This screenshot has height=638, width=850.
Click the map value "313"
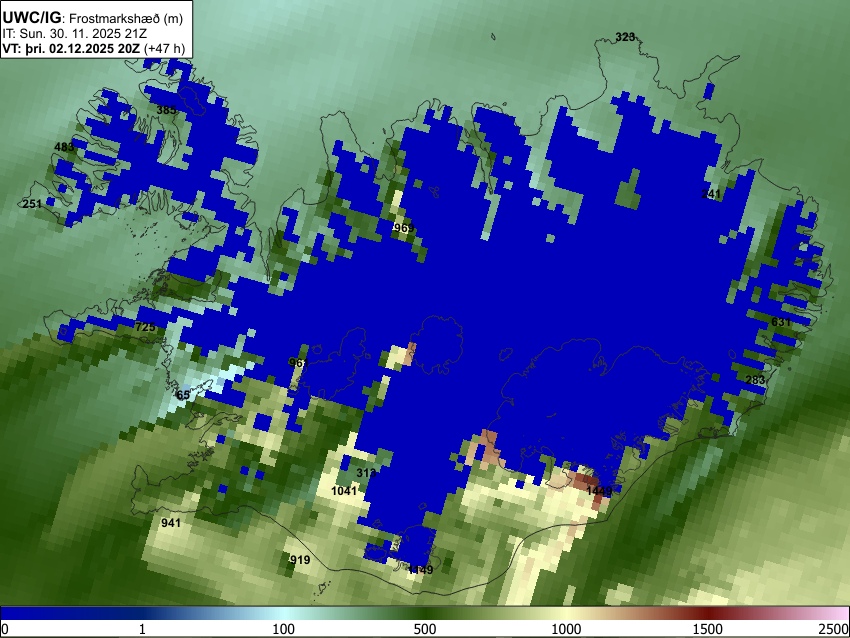pyautogui.click(x=366, y=473)
